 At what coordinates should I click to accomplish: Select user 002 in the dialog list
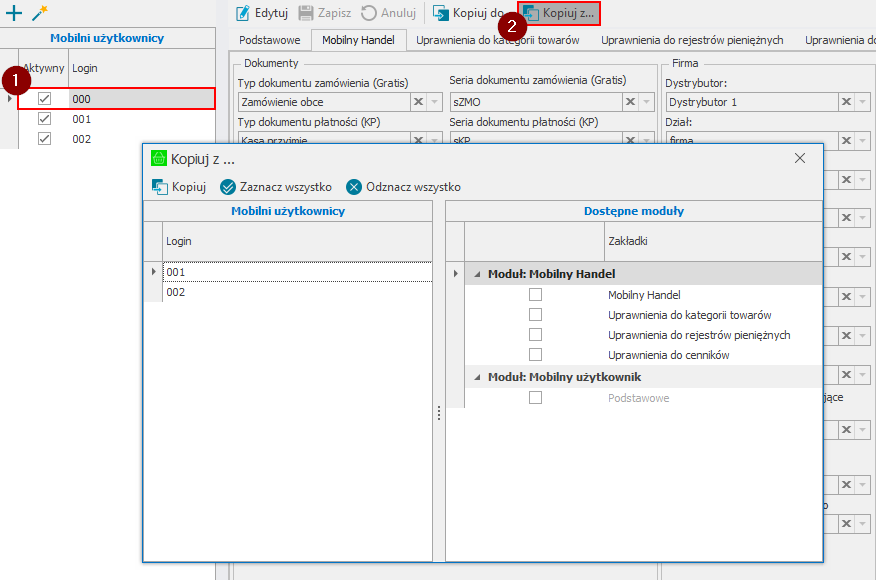click(x=176, y=292)
